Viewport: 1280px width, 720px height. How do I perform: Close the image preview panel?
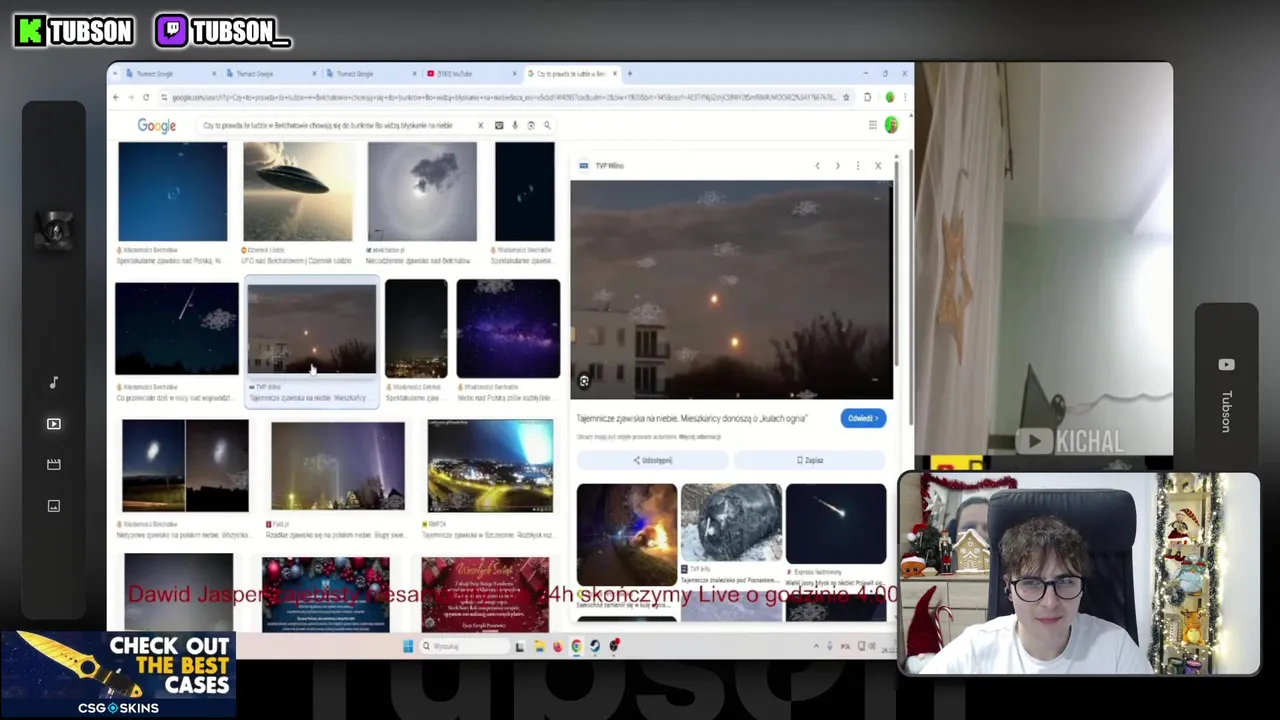click(x=878, y=166)
